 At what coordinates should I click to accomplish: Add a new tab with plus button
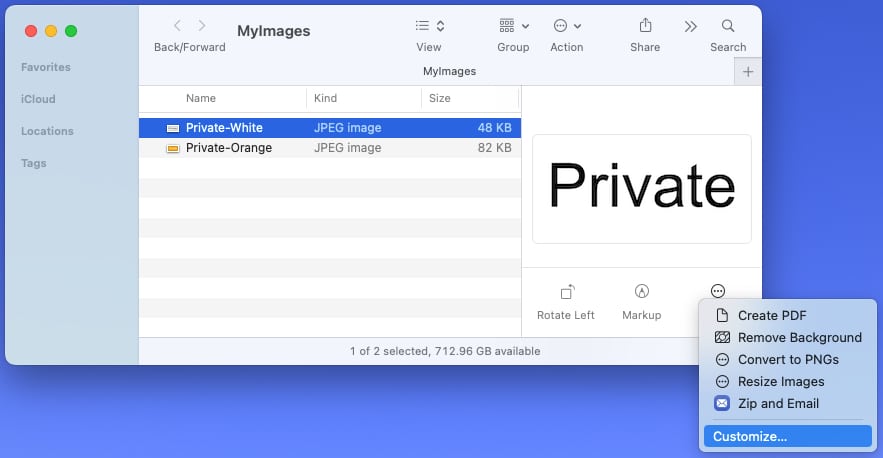coord(748,72)
